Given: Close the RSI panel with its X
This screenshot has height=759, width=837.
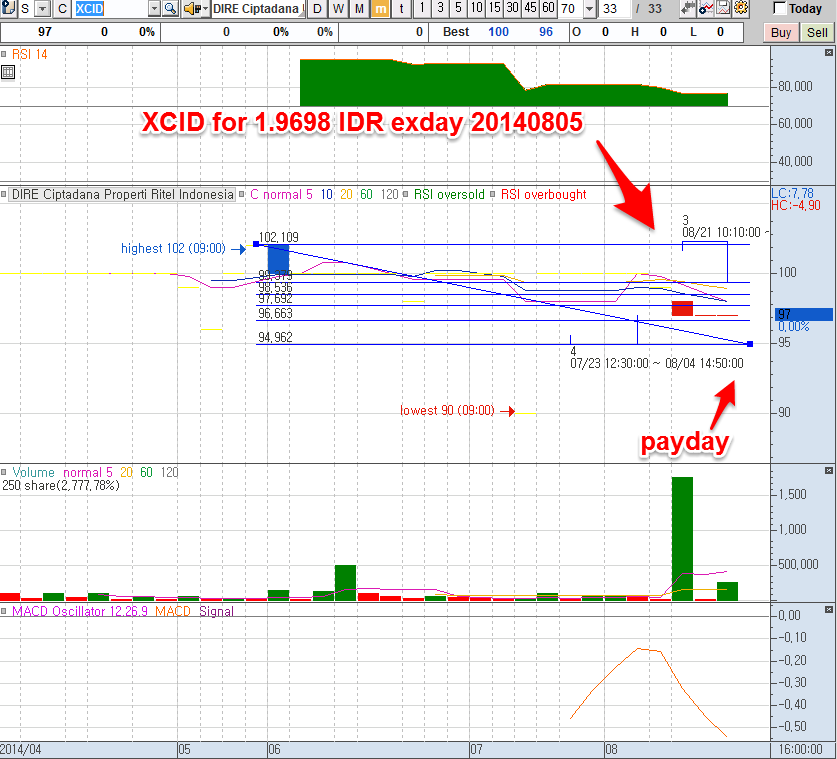Looking at the screenshot, I should tap(829, 52).
